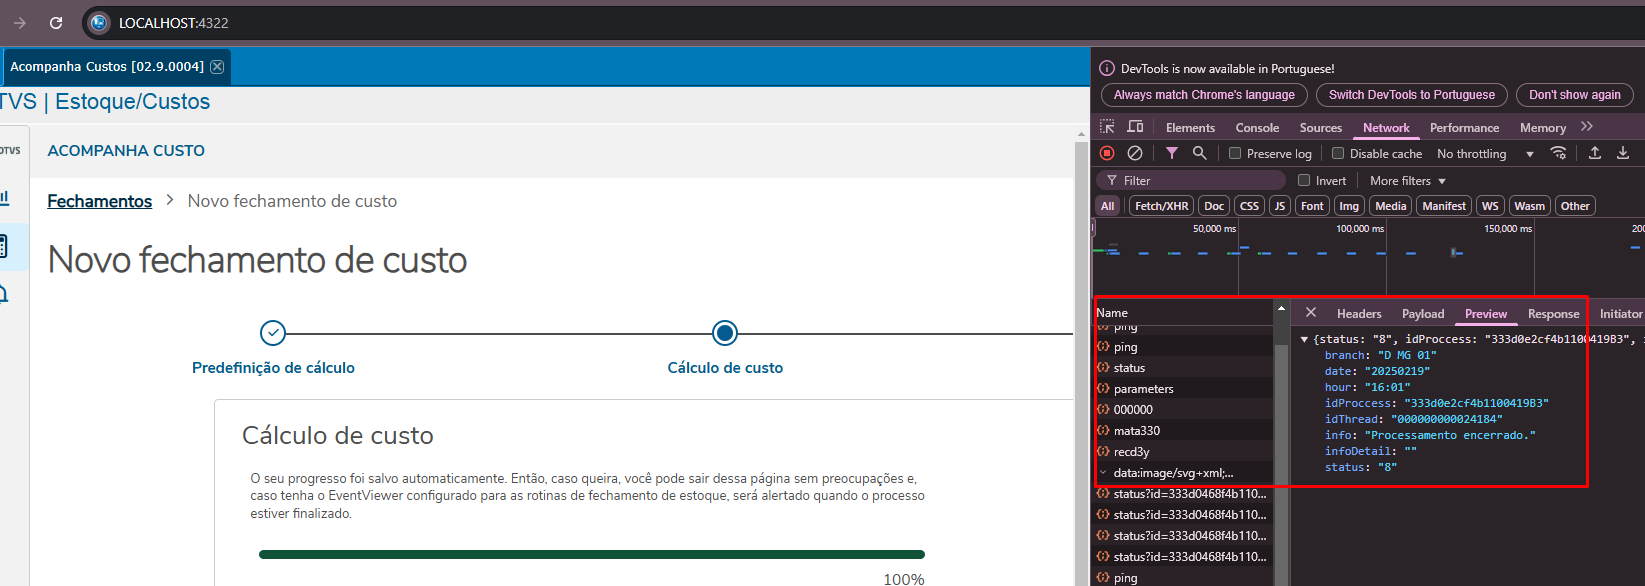The image size is (1645, 586).
Task: Toggle the device toolbar icon
Action: pyautogui.click(x=1135, y=127)
